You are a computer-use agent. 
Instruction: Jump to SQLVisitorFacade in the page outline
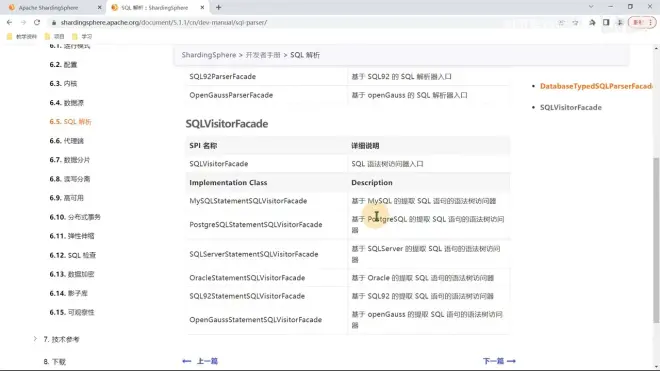571,107
